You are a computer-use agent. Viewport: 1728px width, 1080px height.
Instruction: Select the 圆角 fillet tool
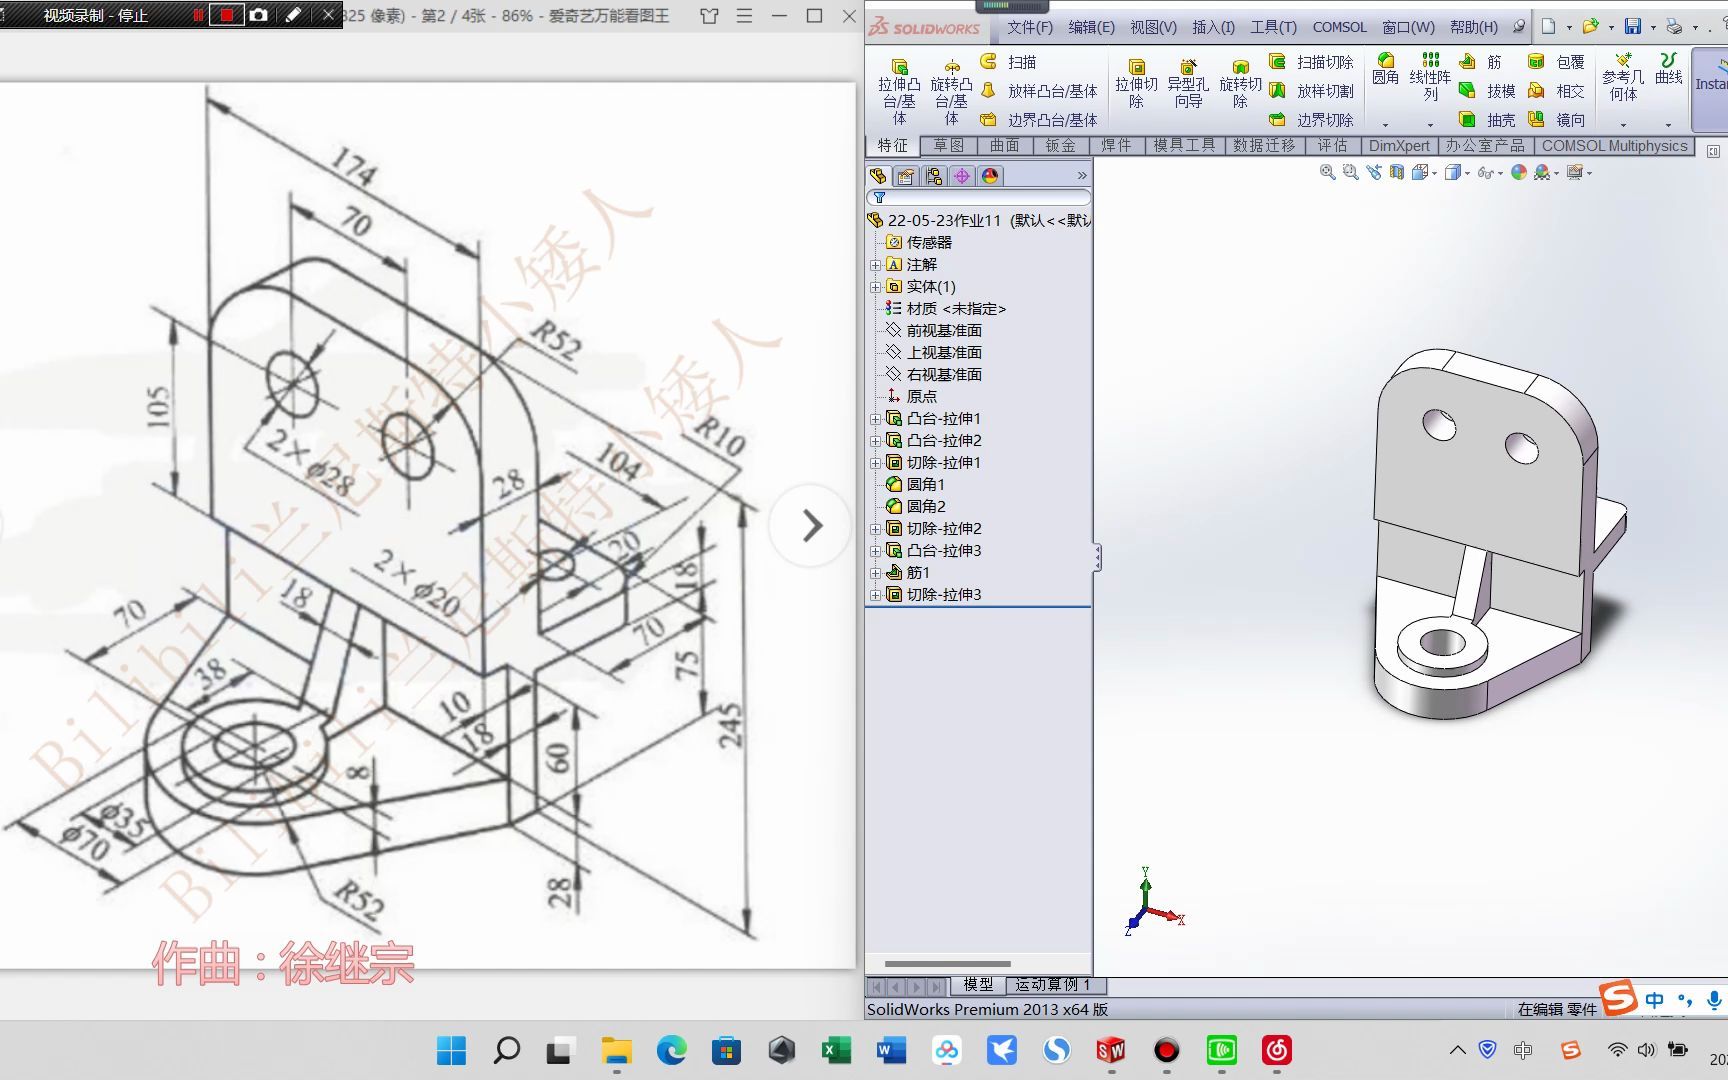[1386, 70]
